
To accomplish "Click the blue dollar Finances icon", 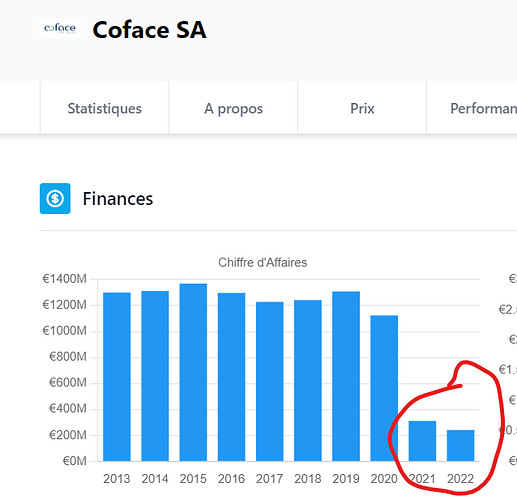I will (x=55, y=198).
